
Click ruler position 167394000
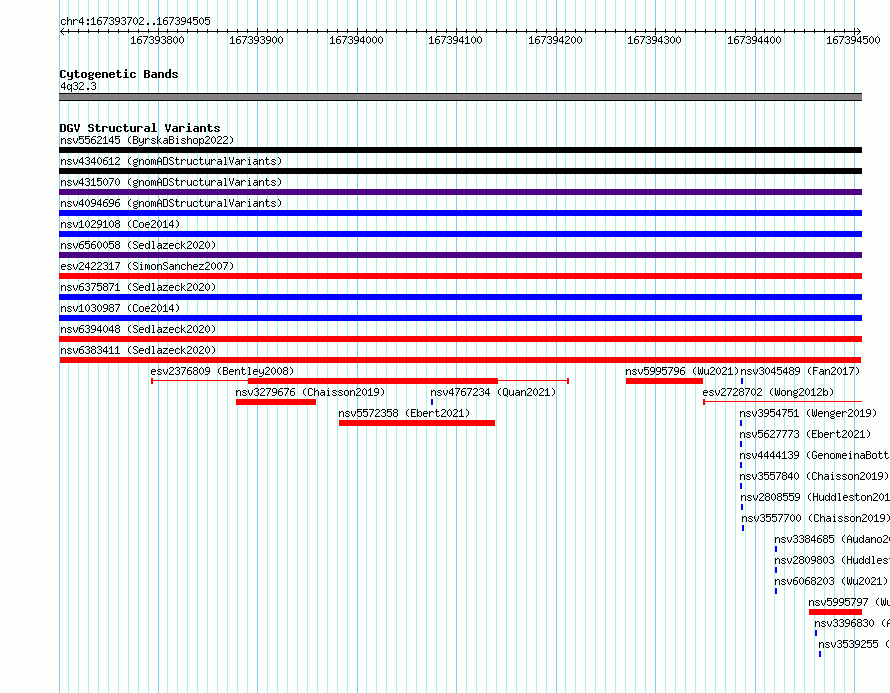point(356,40)
